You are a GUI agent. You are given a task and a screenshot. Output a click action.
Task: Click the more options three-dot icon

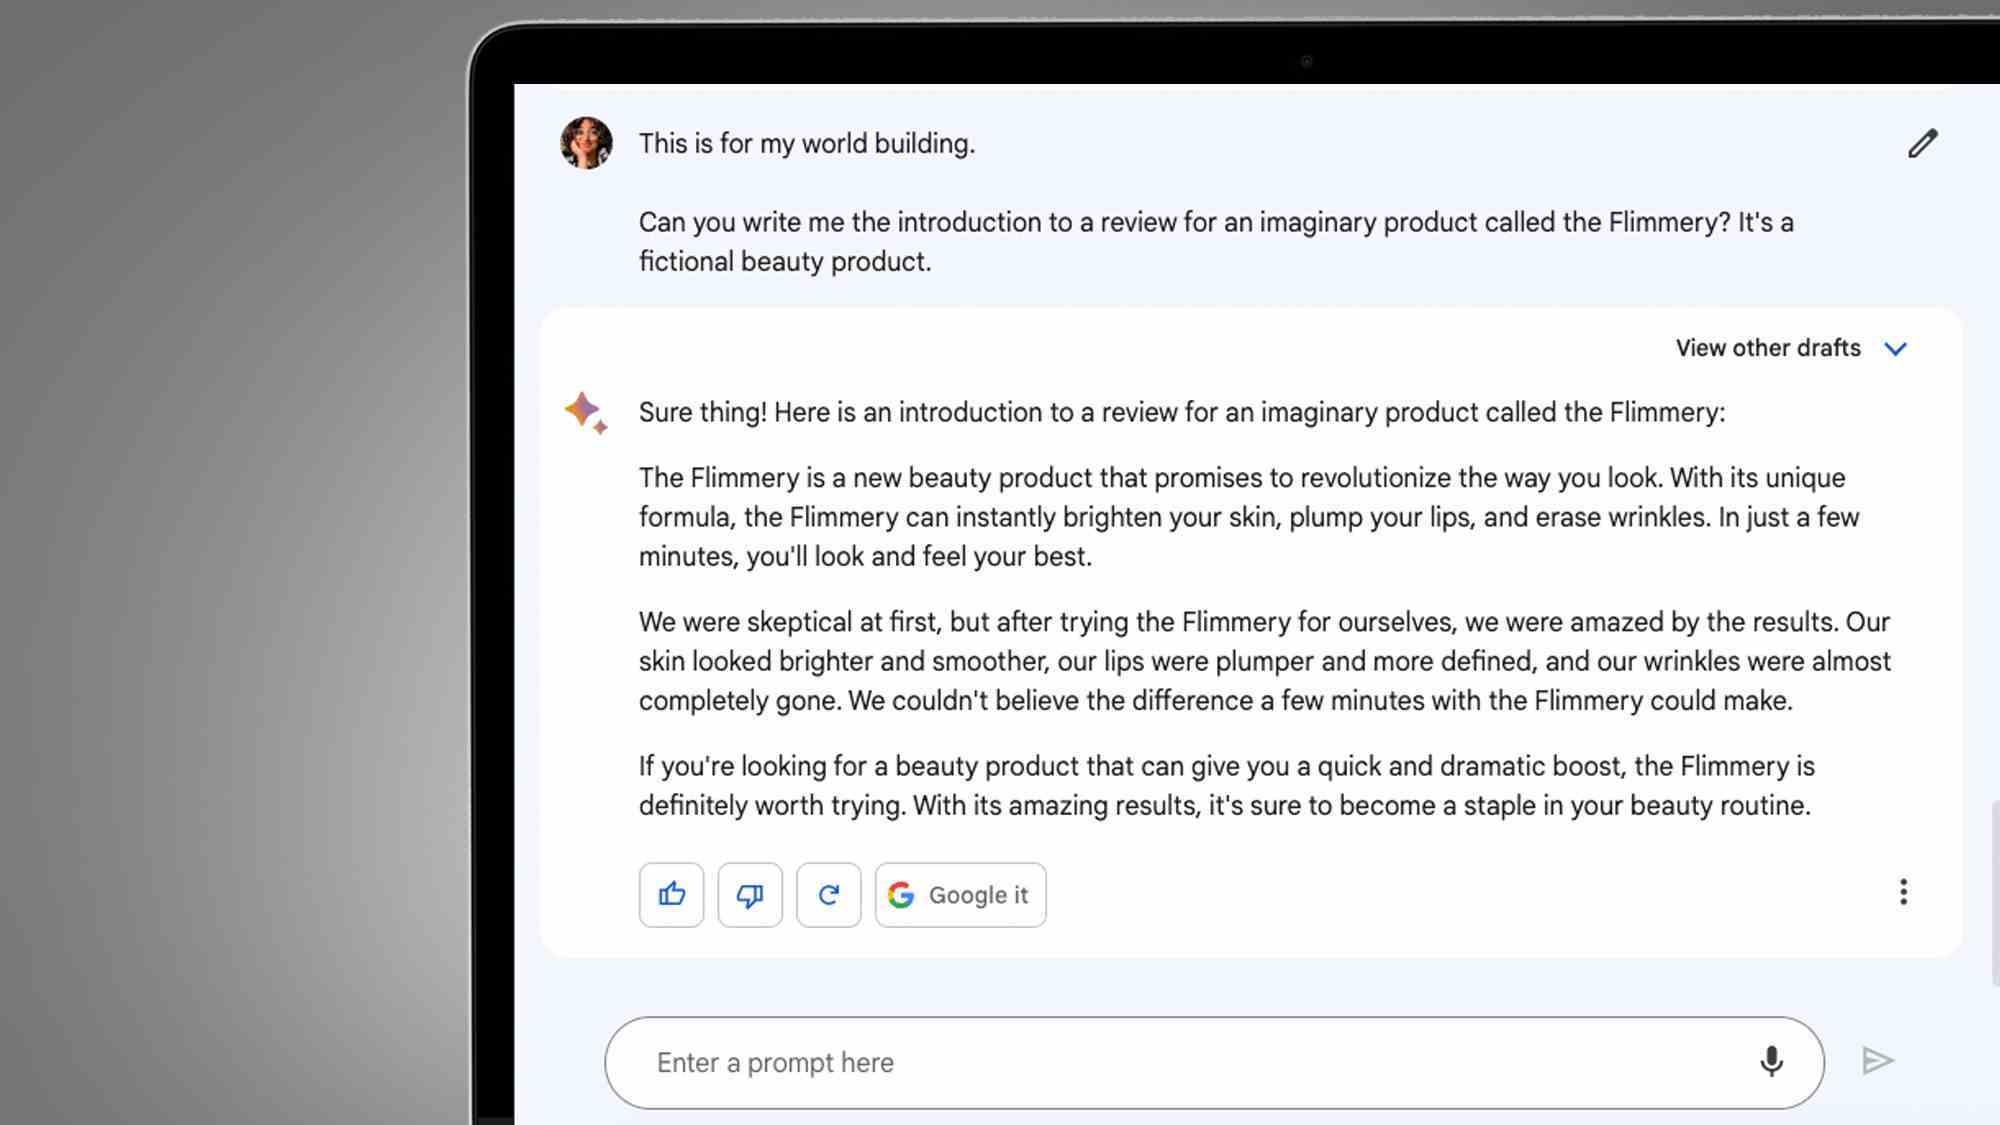pos(1902,891)
